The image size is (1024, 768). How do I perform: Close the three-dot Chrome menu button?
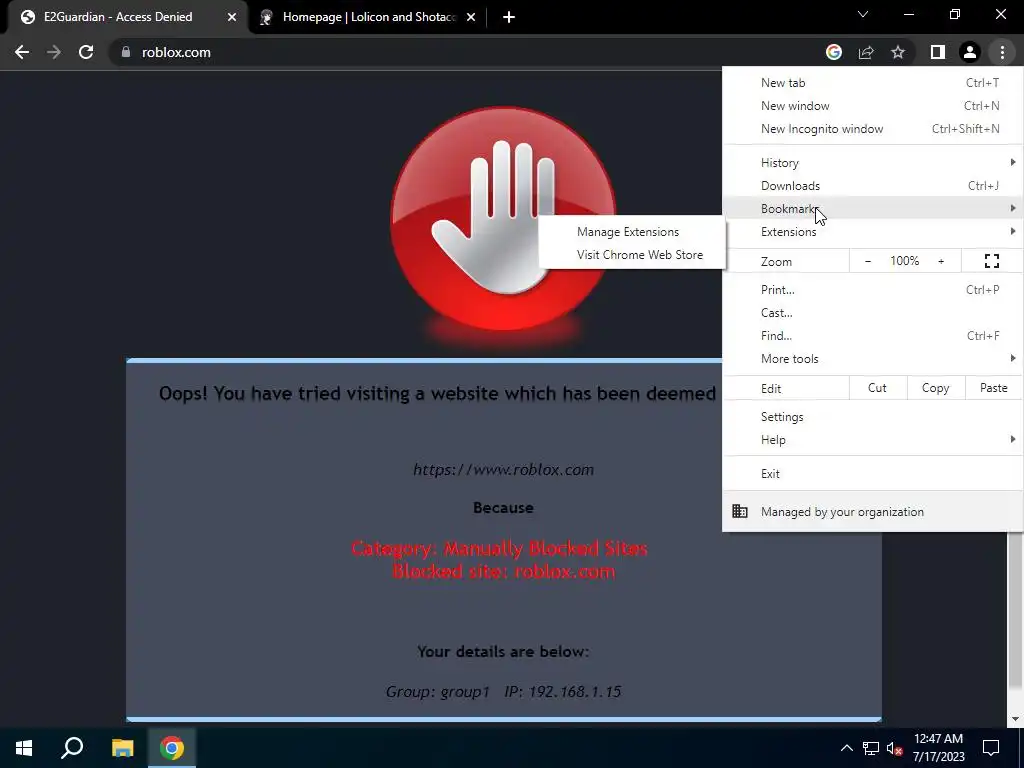tap(1002, 52)
